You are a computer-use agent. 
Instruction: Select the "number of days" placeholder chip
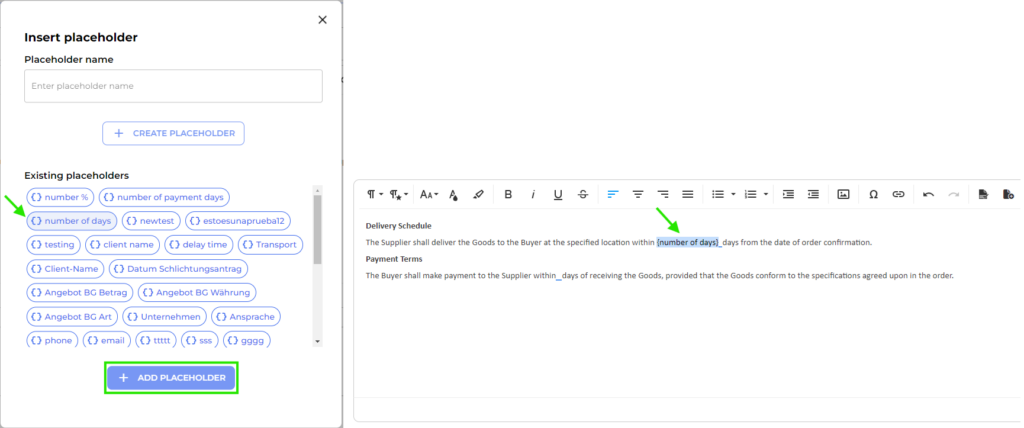click(x=71, y=221)
